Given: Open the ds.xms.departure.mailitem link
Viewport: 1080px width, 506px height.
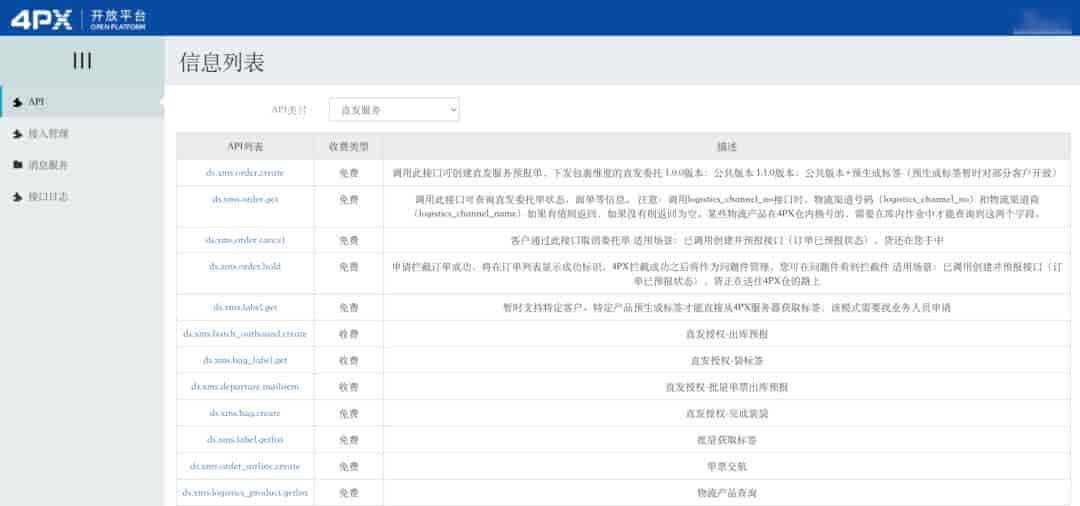Looking at the screenshot, I should click(x=245, y=387).
